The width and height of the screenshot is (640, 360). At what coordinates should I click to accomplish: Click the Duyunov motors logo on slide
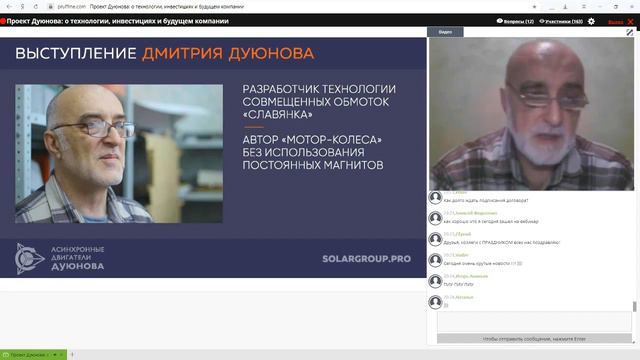(60, 258)
